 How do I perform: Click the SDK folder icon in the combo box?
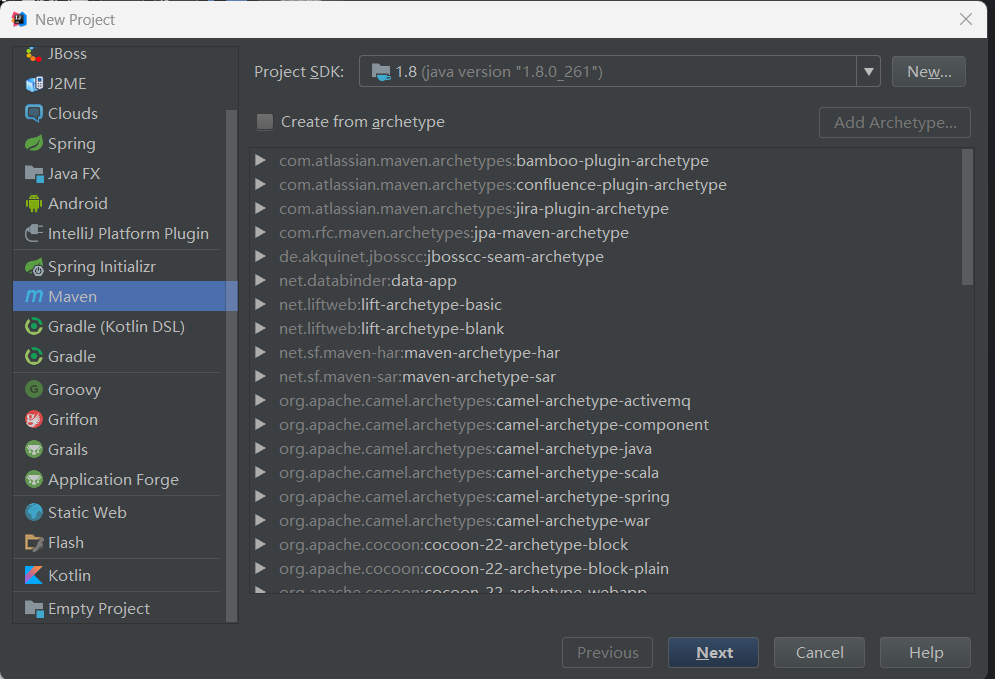tap(381, 72)
